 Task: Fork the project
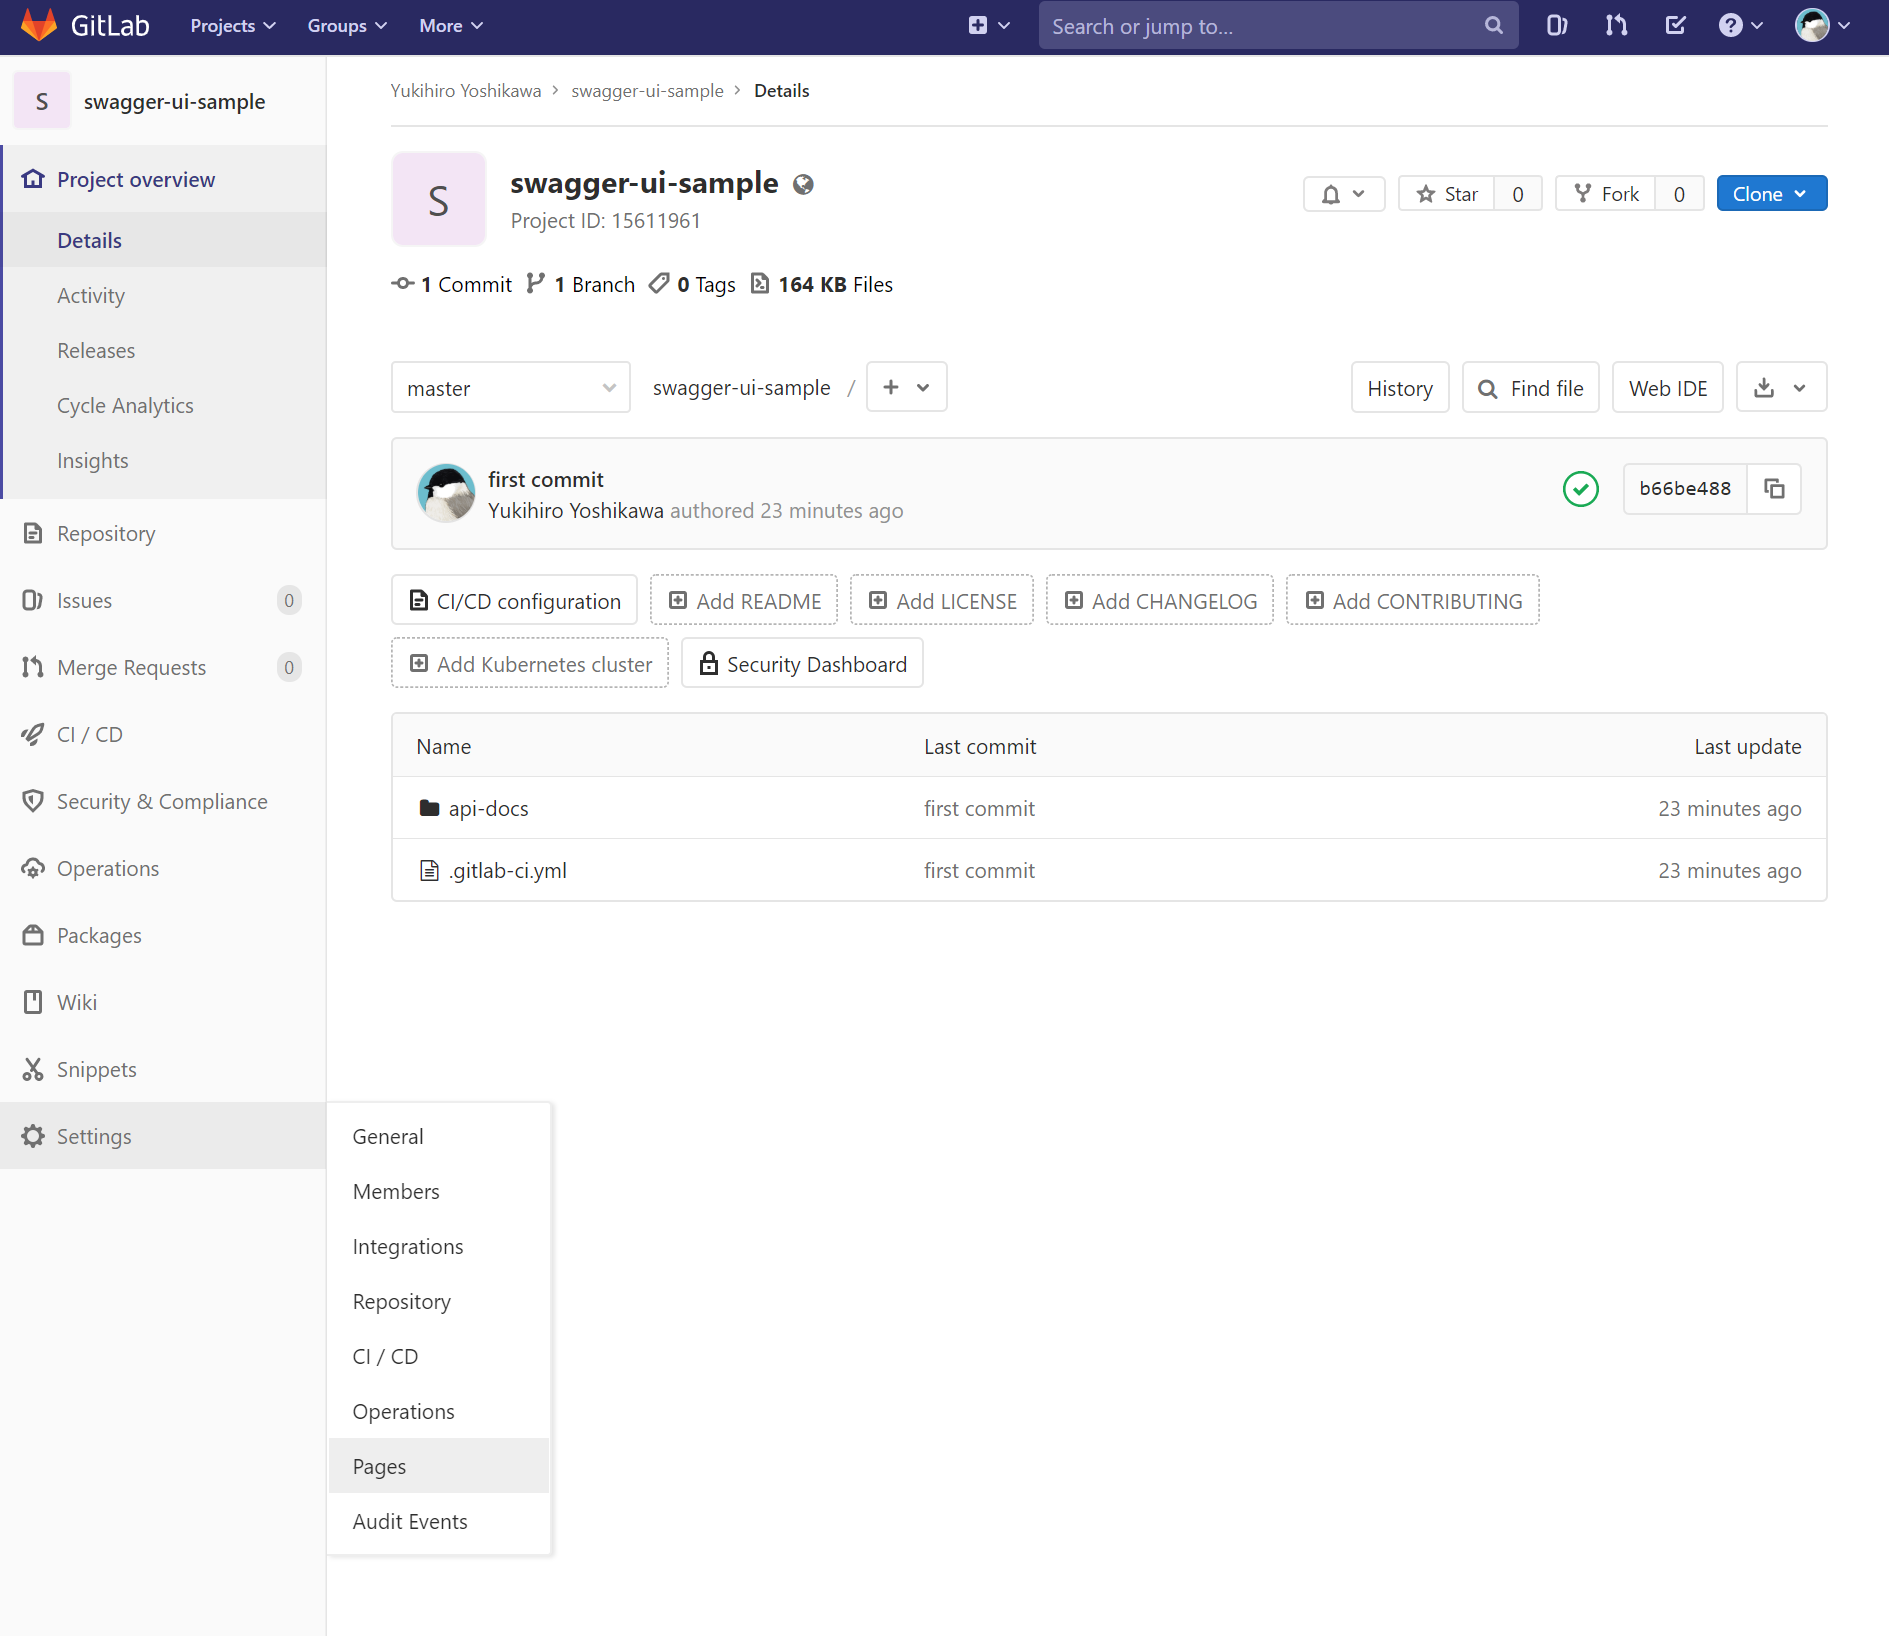pyautogui.click(x=1606, y=194)
